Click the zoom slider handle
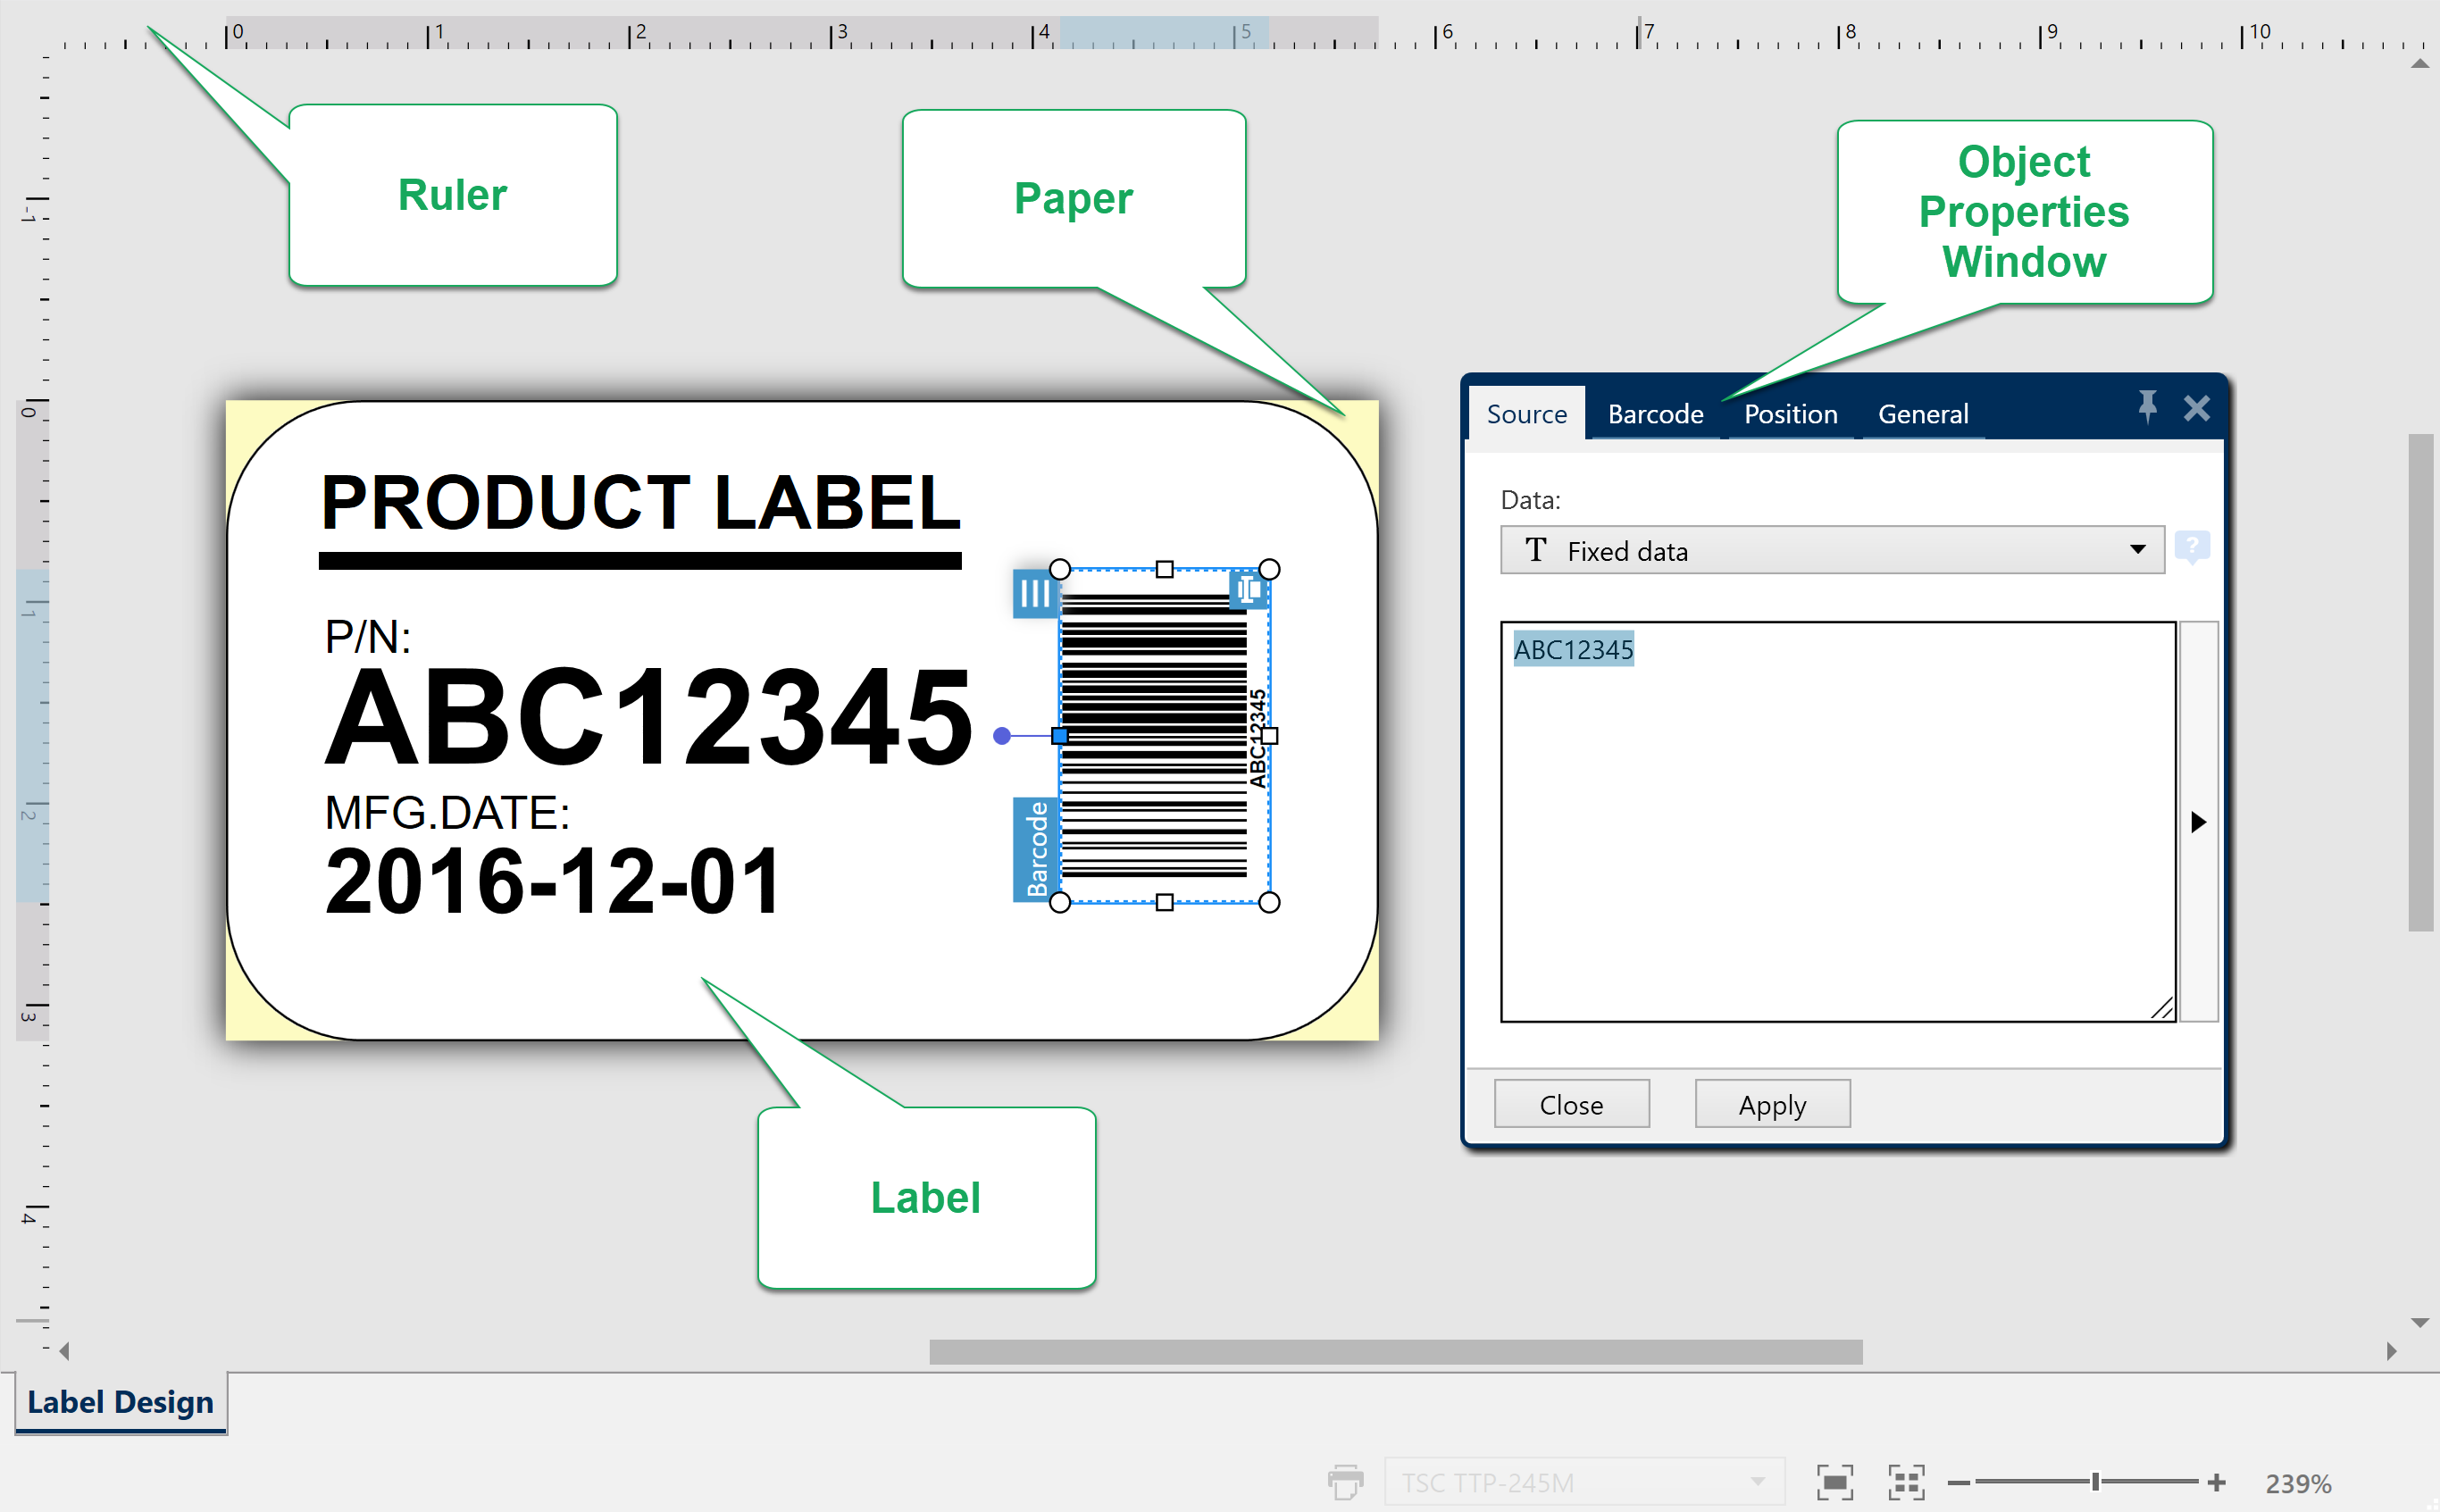Image resolution: width=2440 pixels, height=1512 pixels. pos(2095,1482)
